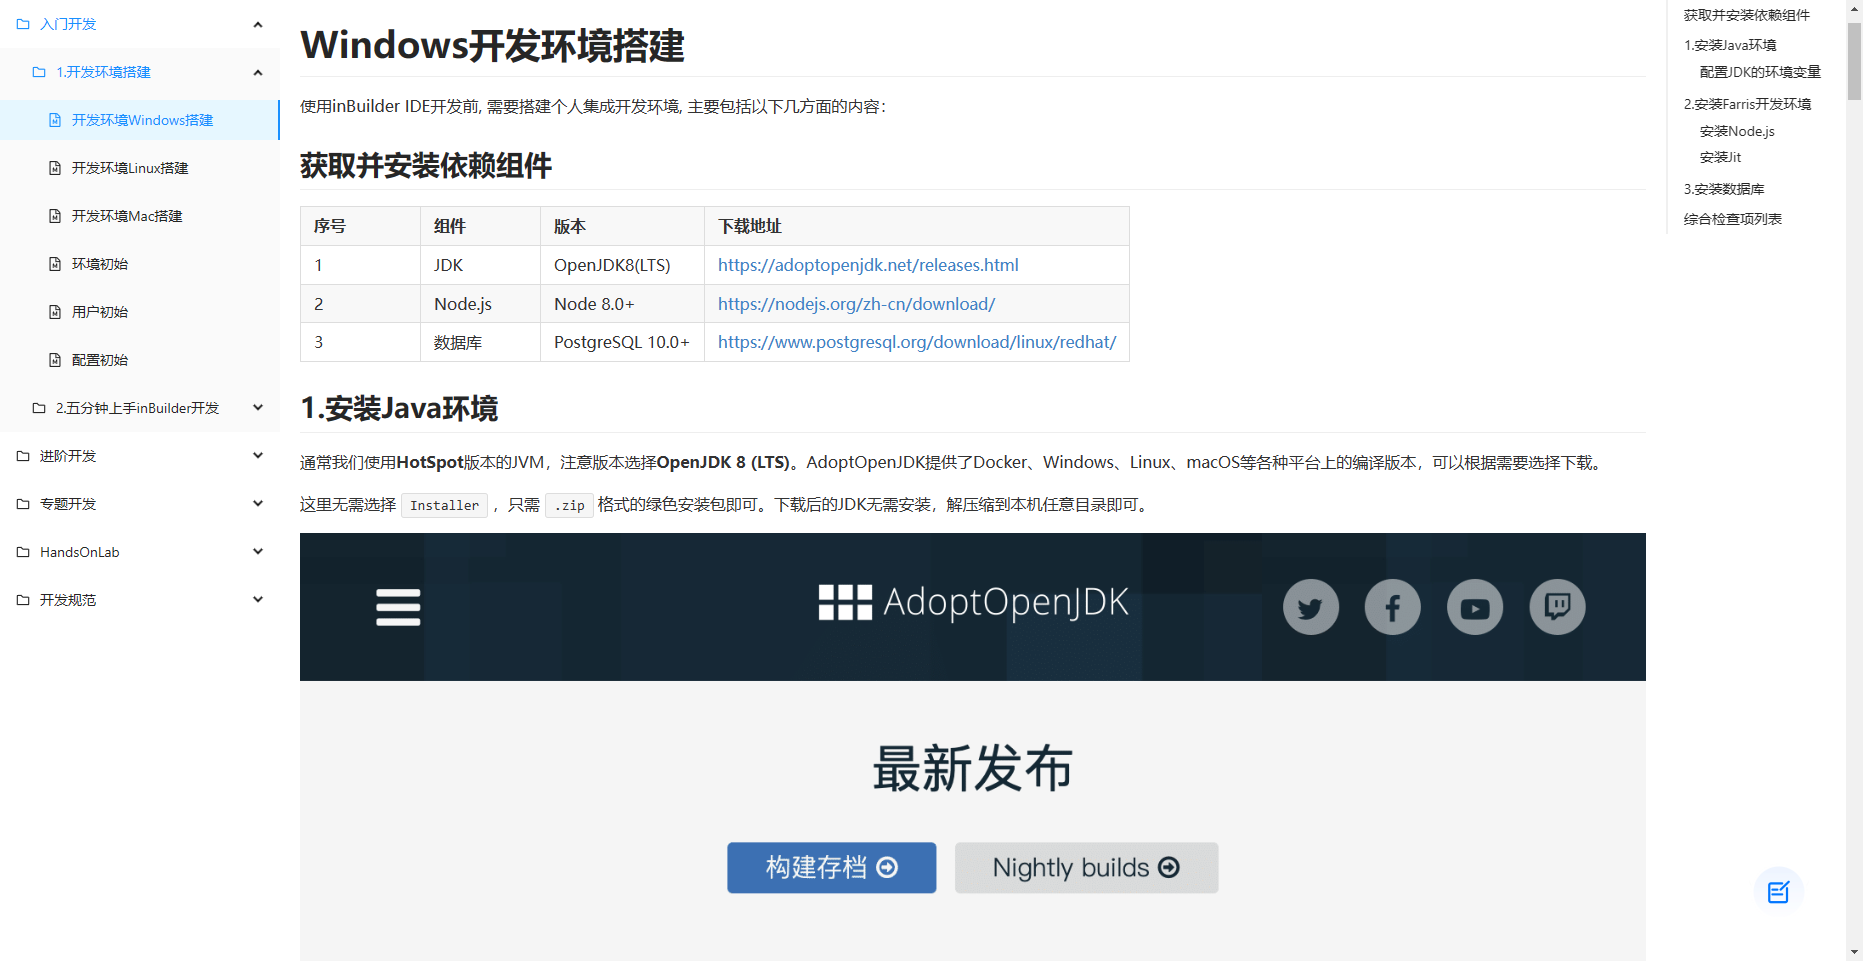Open the postgresql.org download link
Screen dimensions: 1863x961
(917, 342)
